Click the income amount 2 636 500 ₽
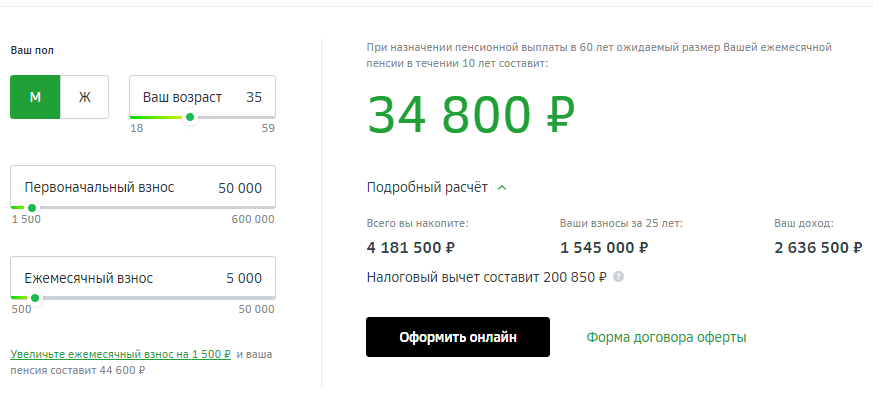 pyautogui.click(x=818, y=248)
